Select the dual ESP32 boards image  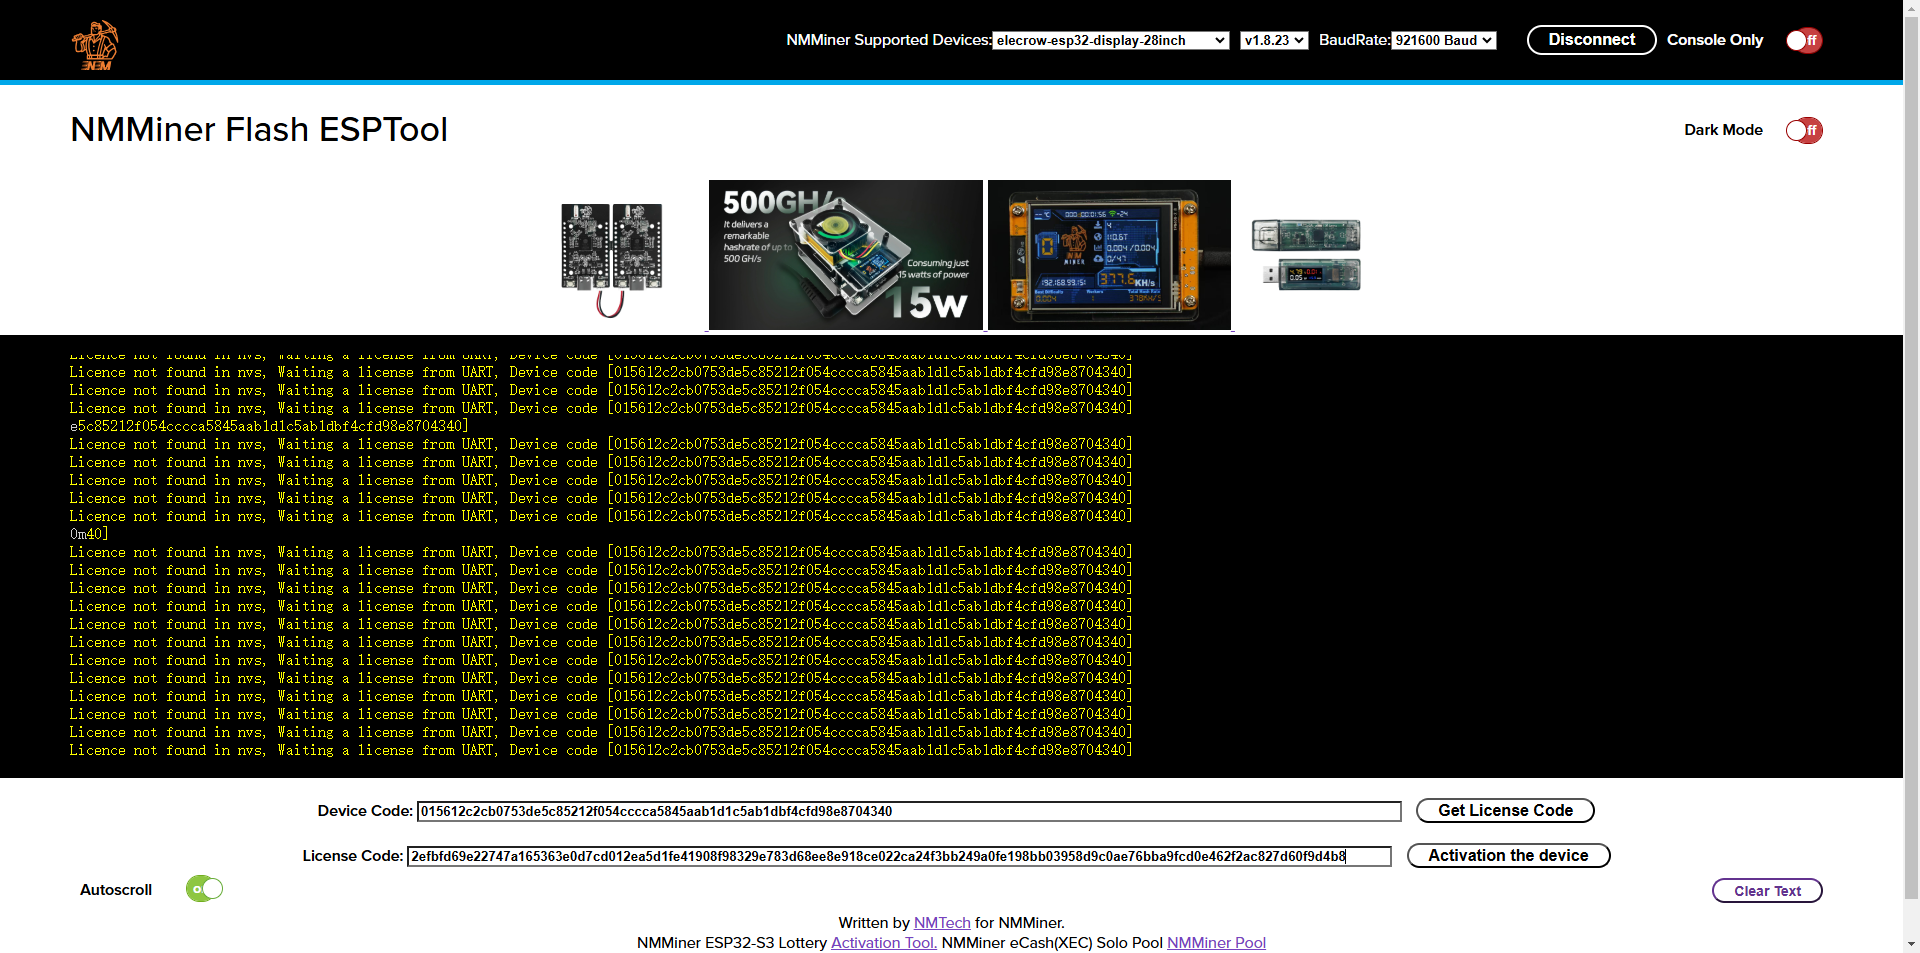[x=611, y=256]
